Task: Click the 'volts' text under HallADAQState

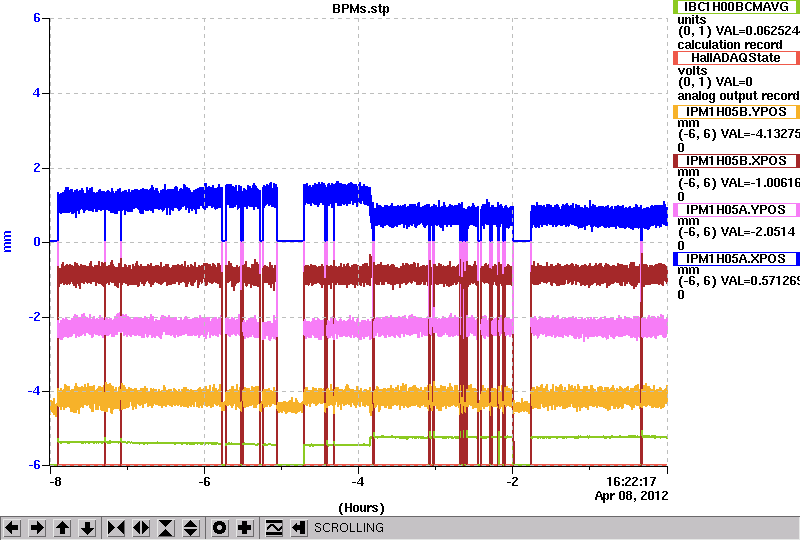Action: click(692, 70)
